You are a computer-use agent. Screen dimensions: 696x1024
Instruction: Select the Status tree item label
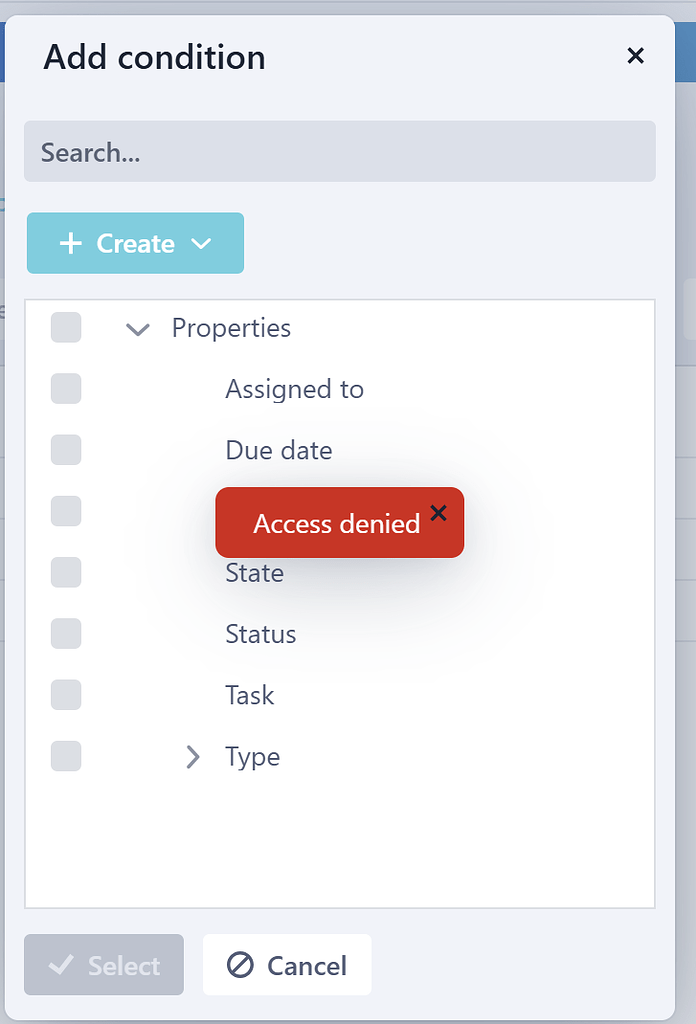click(x=260, y=633)
